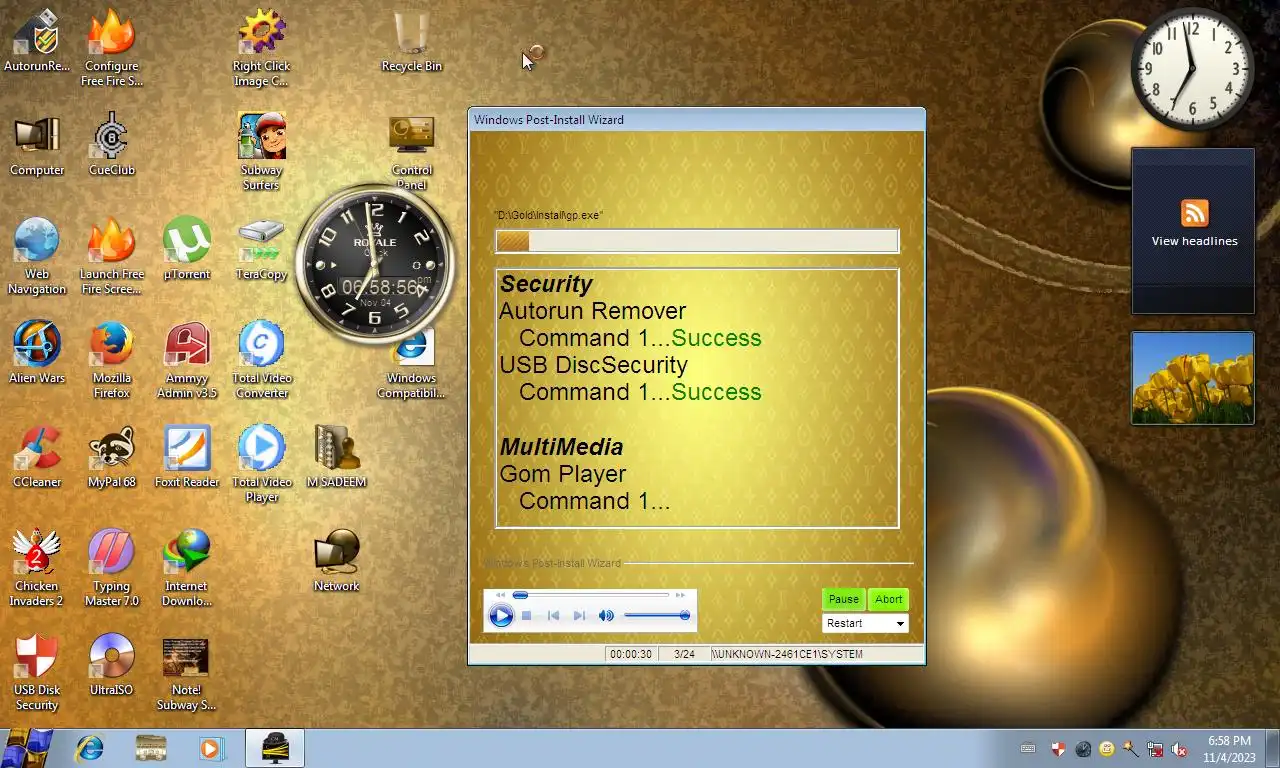This screenshot has height=768, width=1280.
Task: Open the Web Navigation shortcut
Action: point(37,256)
